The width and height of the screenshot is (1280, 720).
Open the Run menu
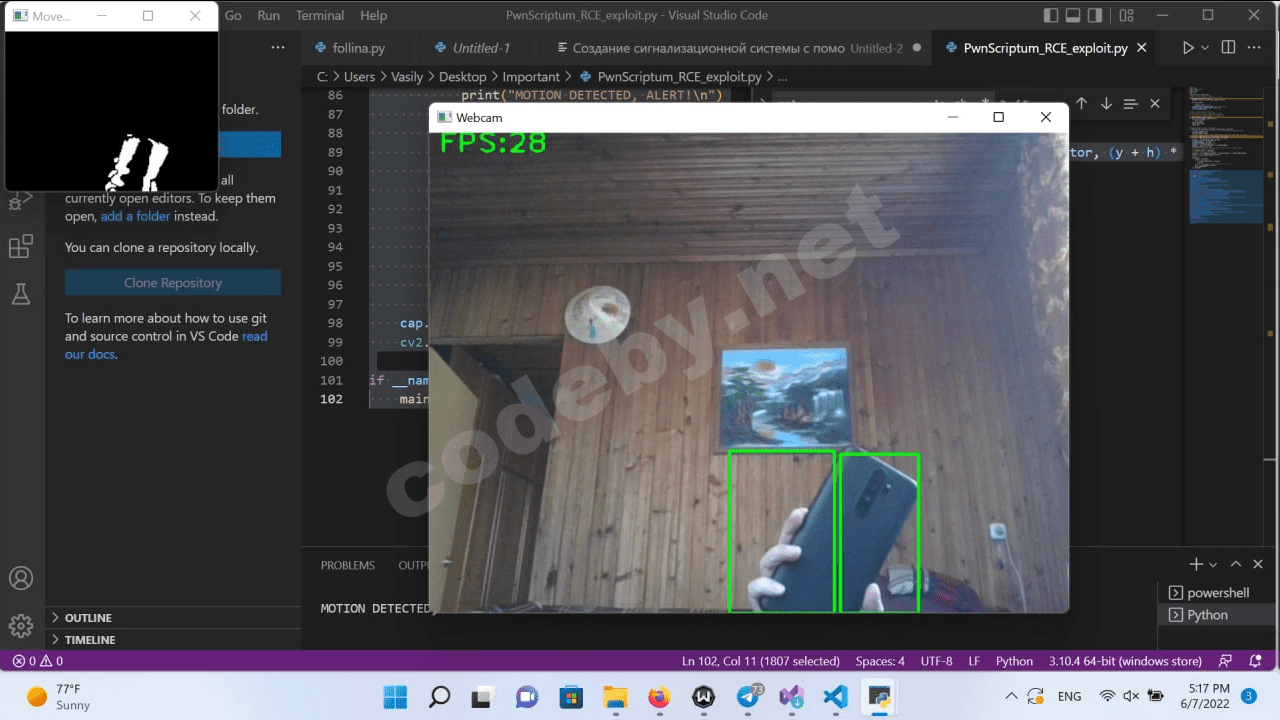(x=268, y=15)
